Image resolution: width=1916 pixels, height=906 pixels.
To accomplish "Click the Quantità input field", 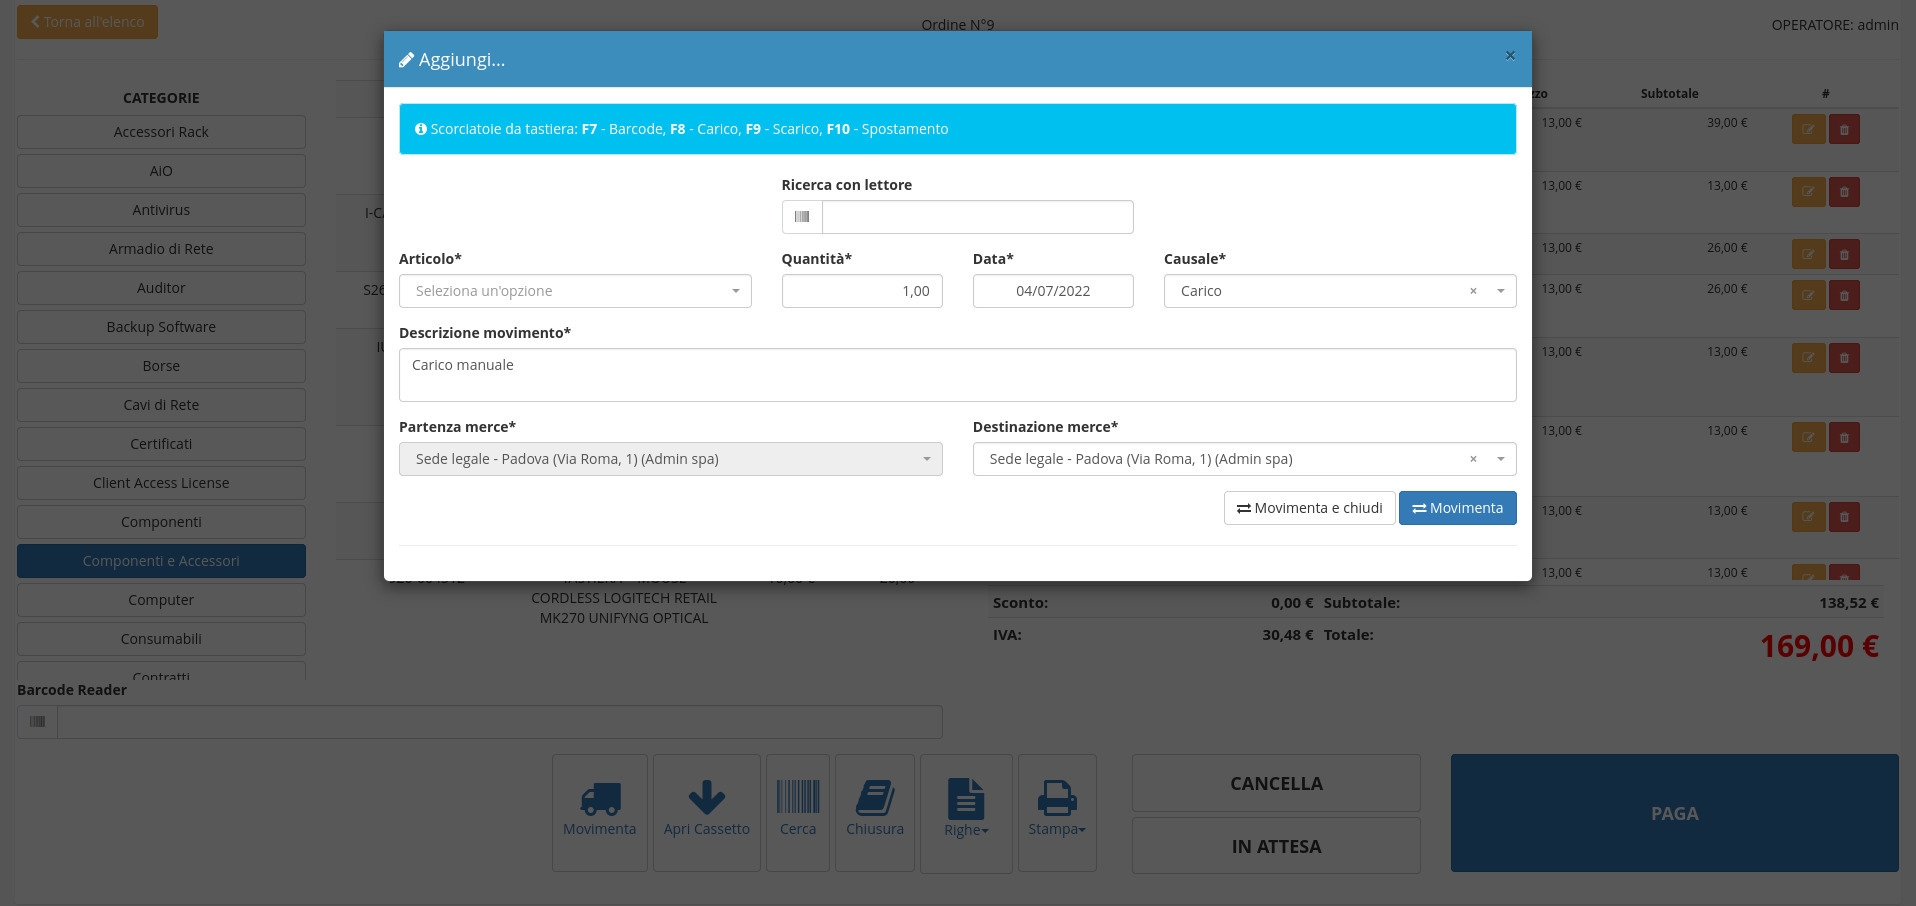I will click(x=861, y=291).
